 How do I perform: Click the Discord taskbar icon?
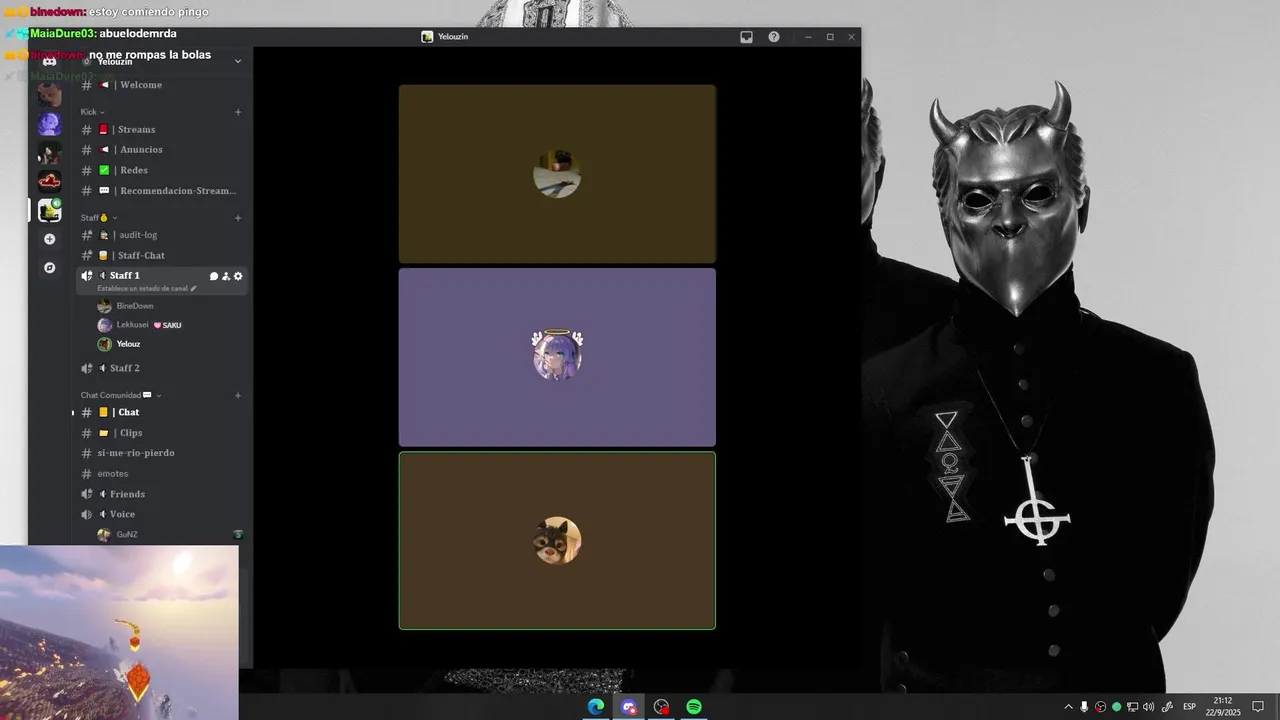pyautogui.click(x=629, y=707)
